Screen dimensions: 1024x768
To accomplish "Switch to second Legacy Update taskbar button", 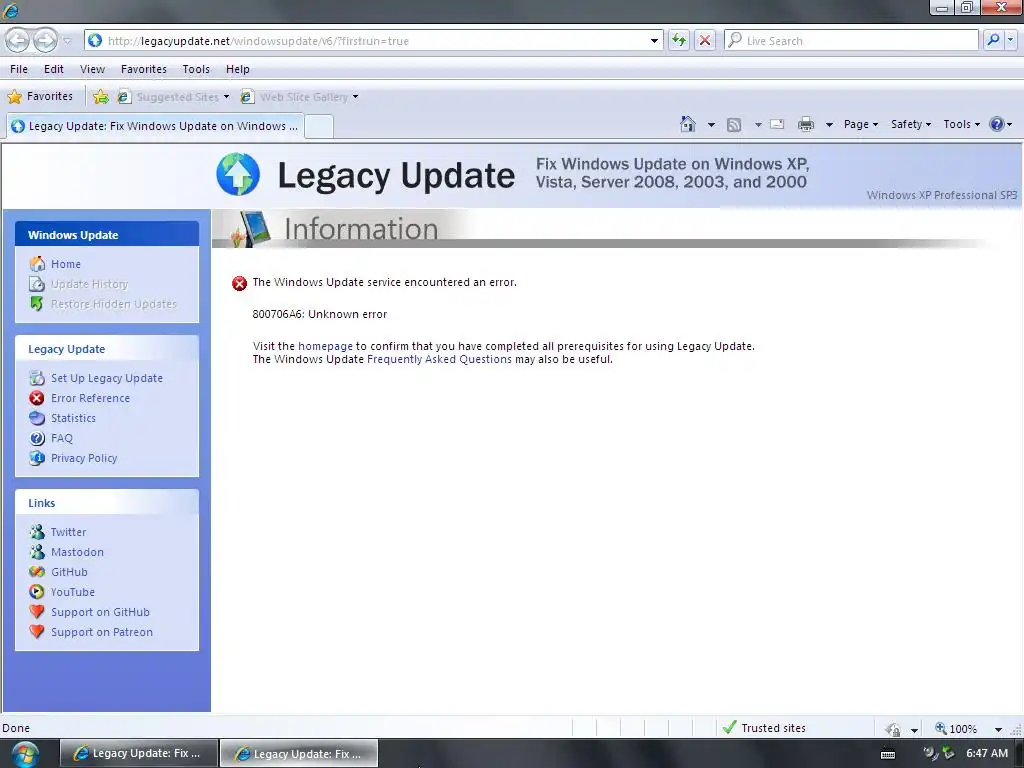I will pyautogui.click(x=299, y=754).
